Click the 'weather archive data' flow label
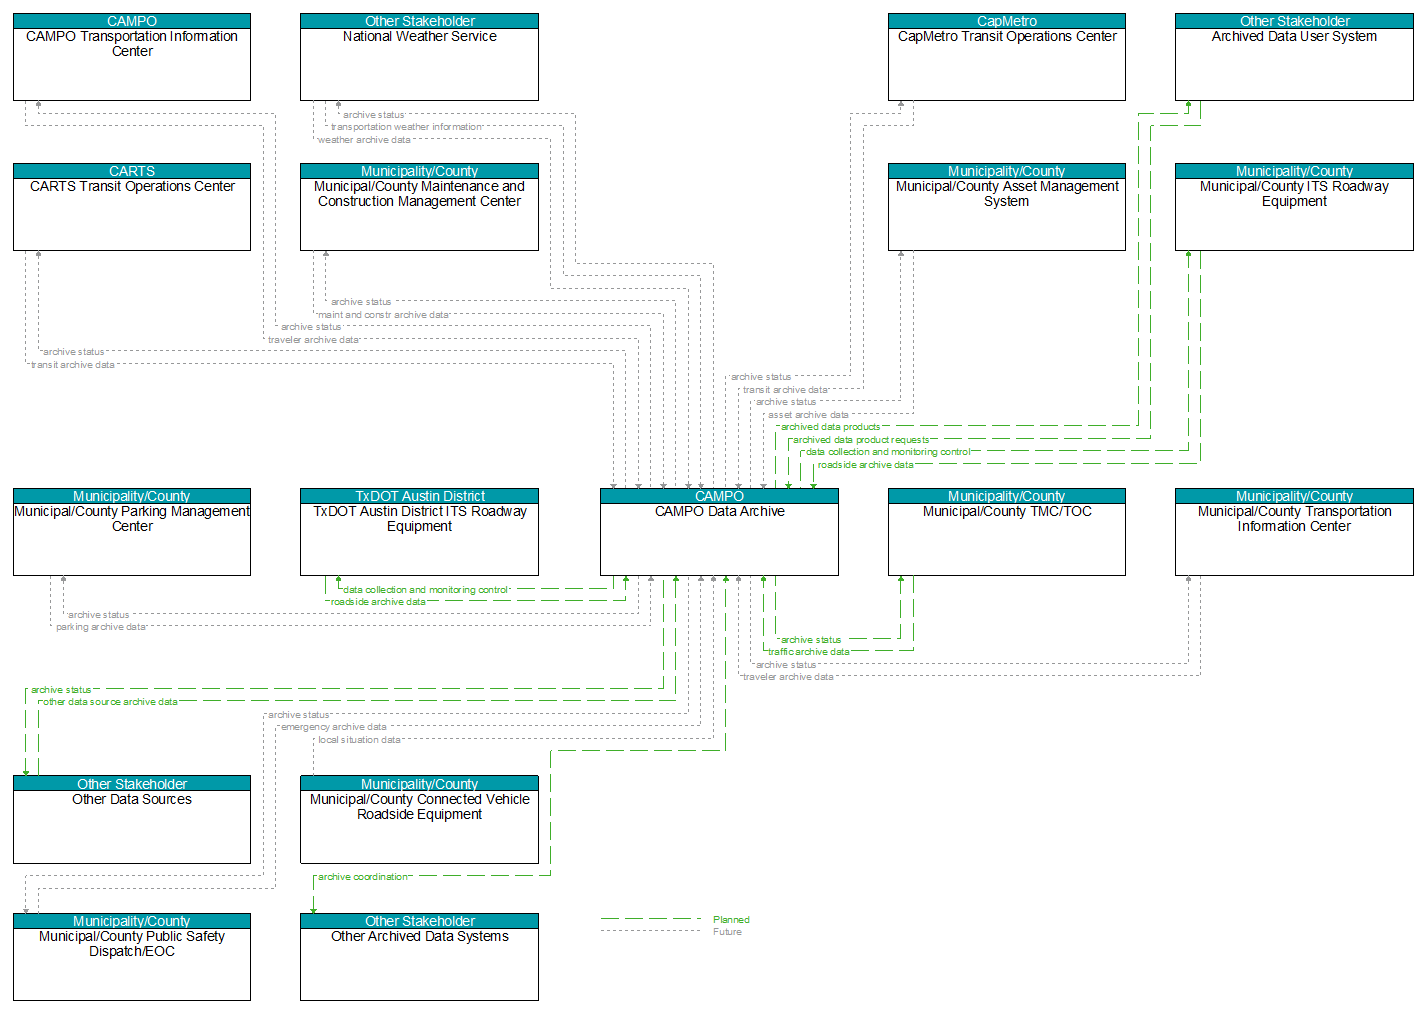The image size is (1424, 1014). tap(364, 140)
